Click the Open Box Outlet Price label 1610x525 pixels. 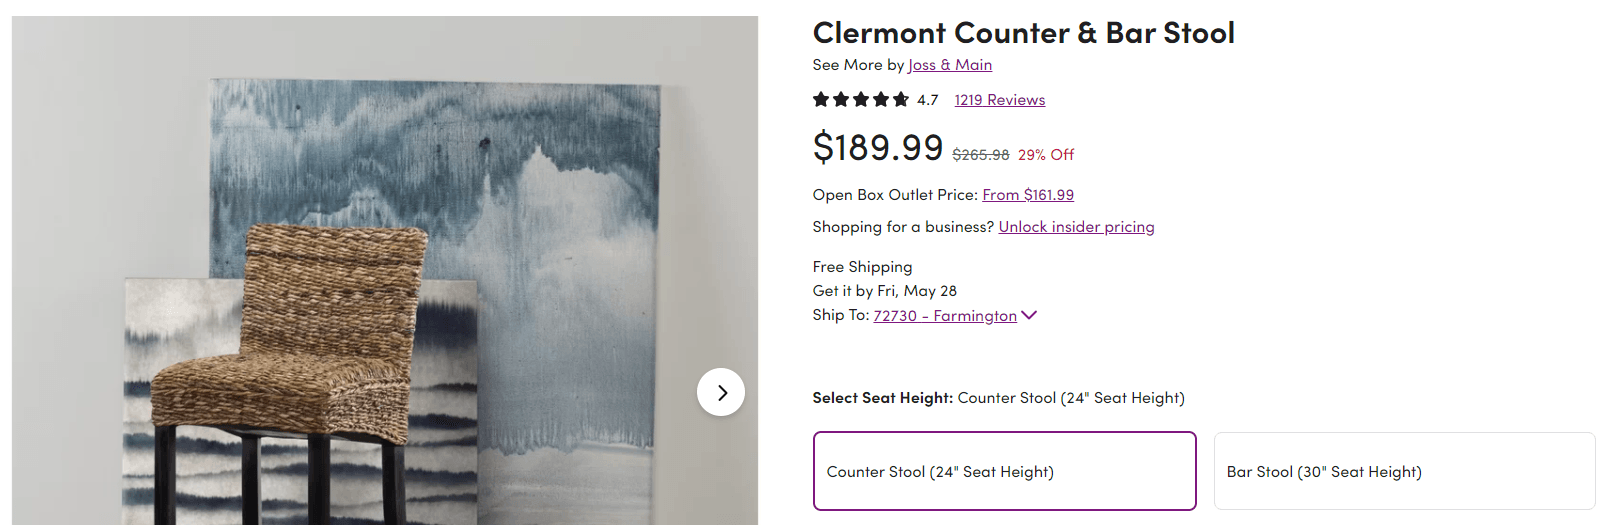(895, 195)
